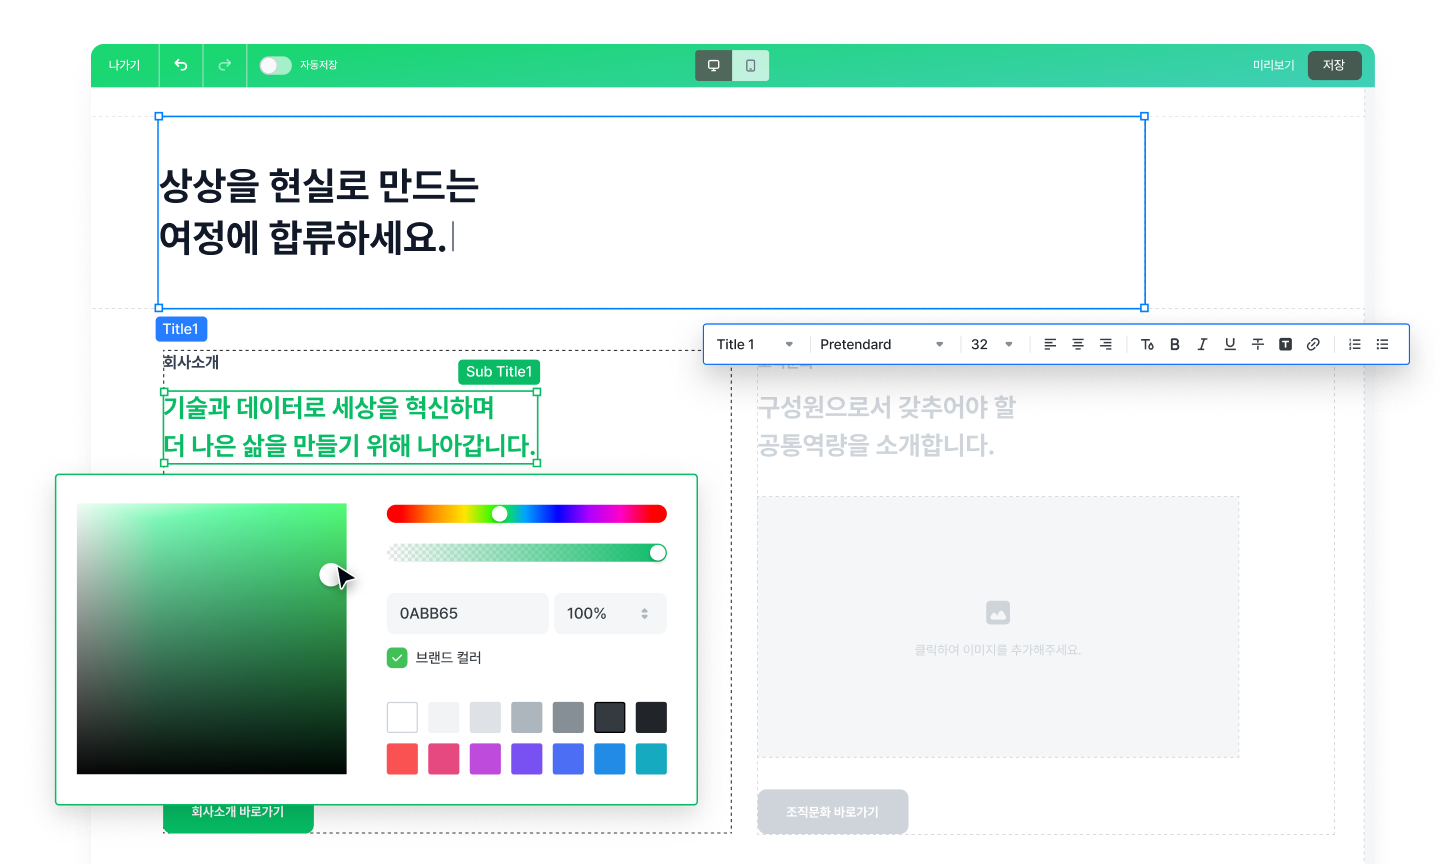The image size is (1456, 864).
Task: Click the 나가기 exit button
Action: 125,65
